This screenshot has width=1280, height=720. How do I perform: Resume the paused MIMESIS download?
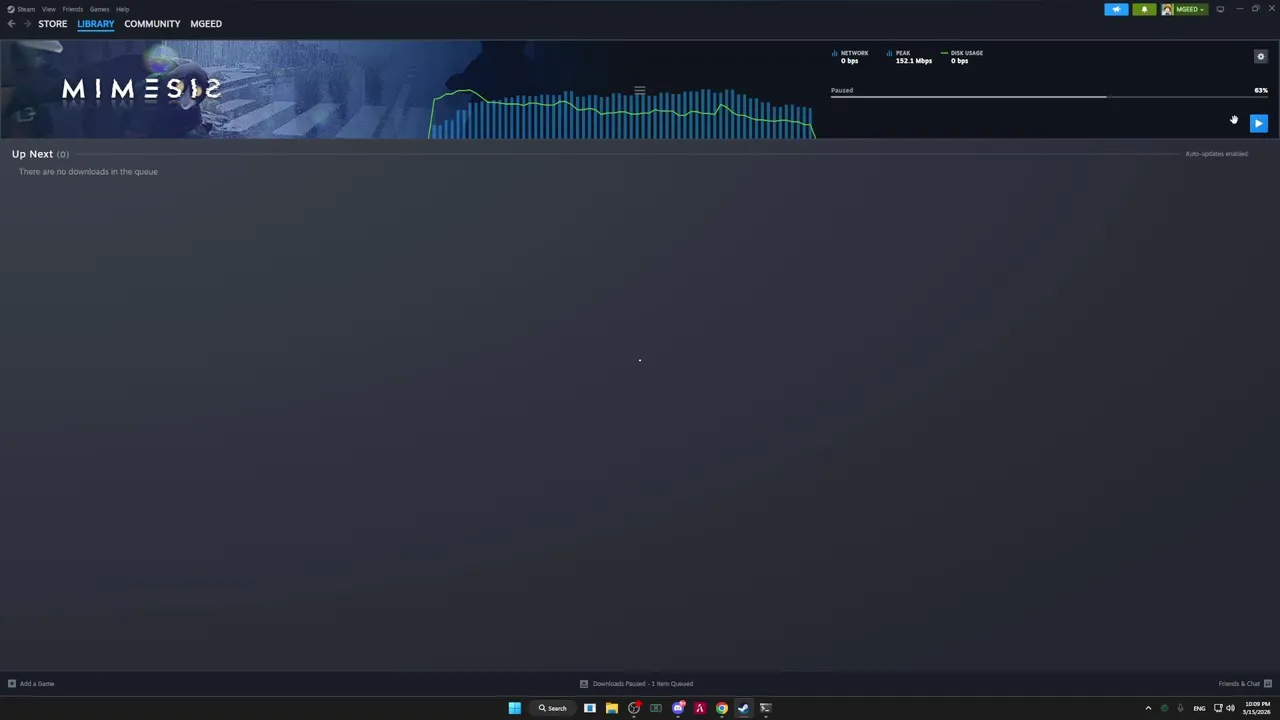pos(1259,123)
